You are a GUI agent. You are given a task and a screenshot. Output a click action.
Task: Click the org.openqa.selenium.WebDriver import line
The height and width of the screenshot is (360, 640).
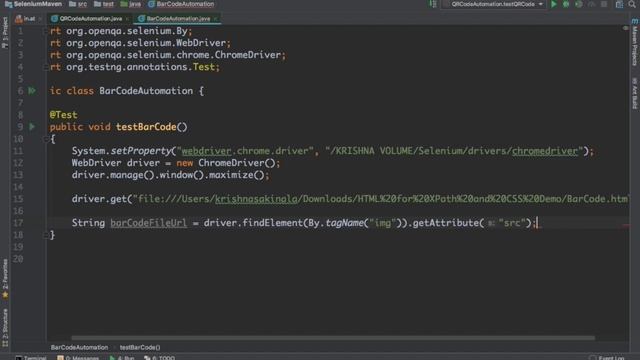(140, 43)
